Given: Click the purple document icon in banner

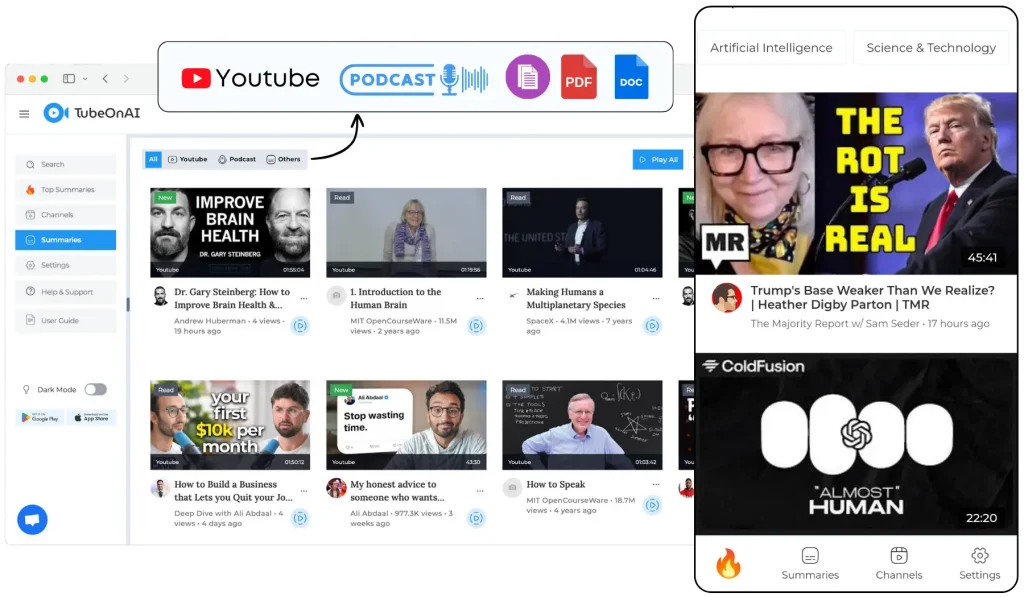Looking at the screenshot, I should (x=528, y=77).
